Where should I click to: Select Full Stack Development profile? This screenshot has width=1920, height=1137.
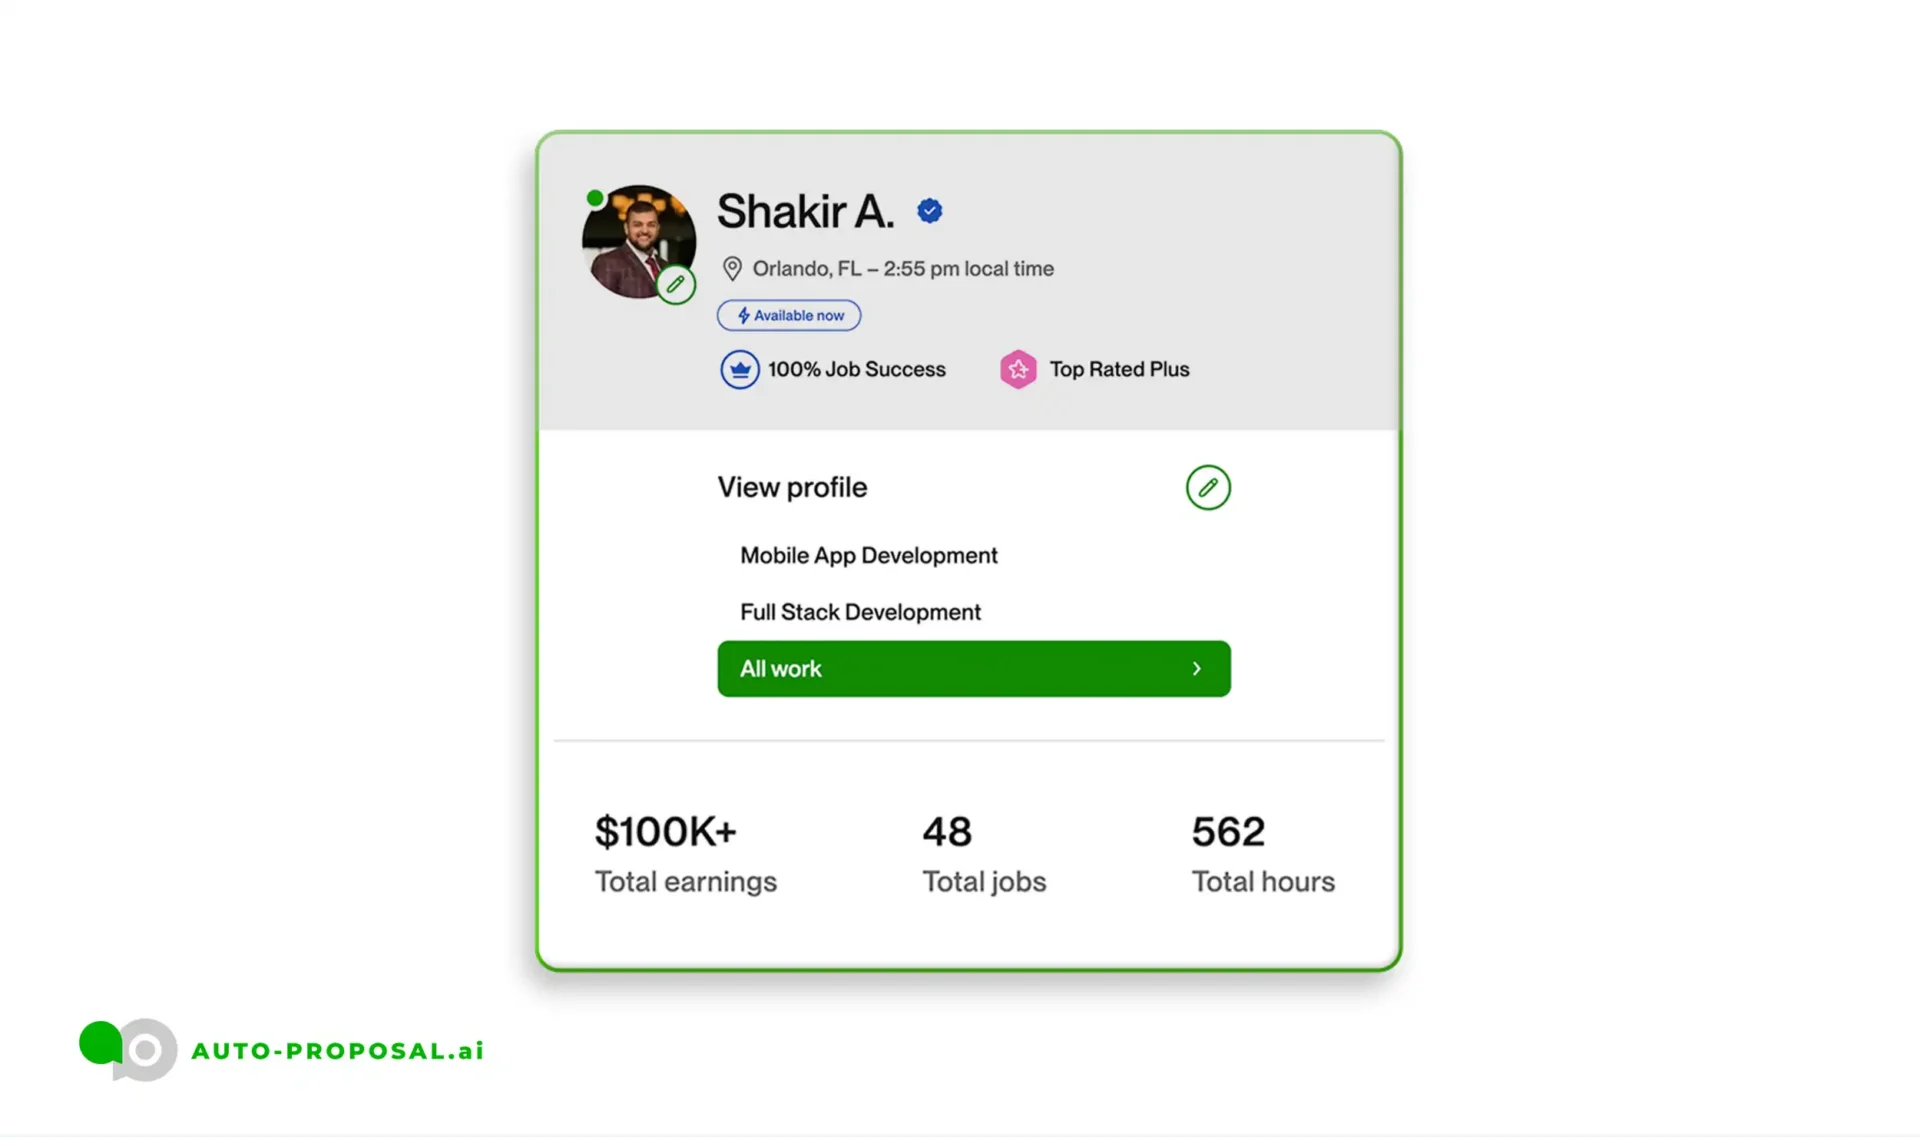860,612
